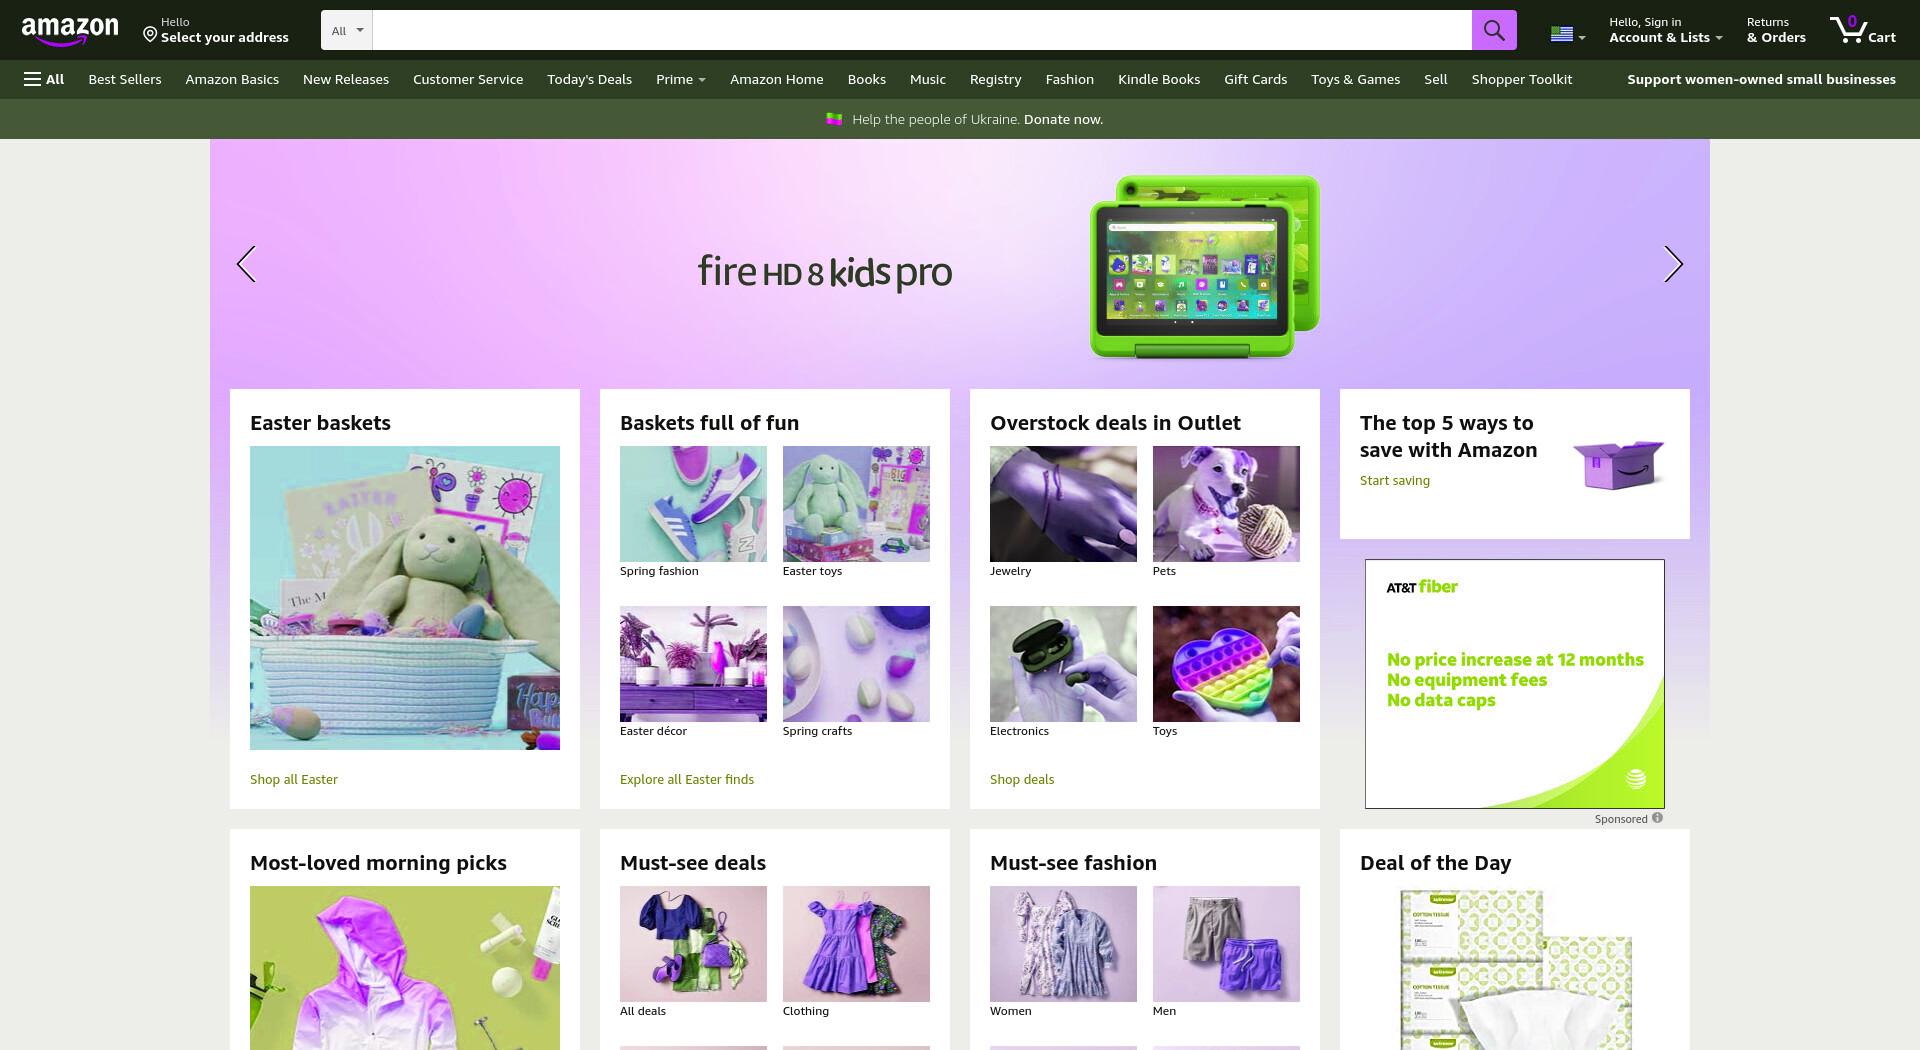Open Kindle Books
Screen dimensions: 1920x1050
[1159, 79]
